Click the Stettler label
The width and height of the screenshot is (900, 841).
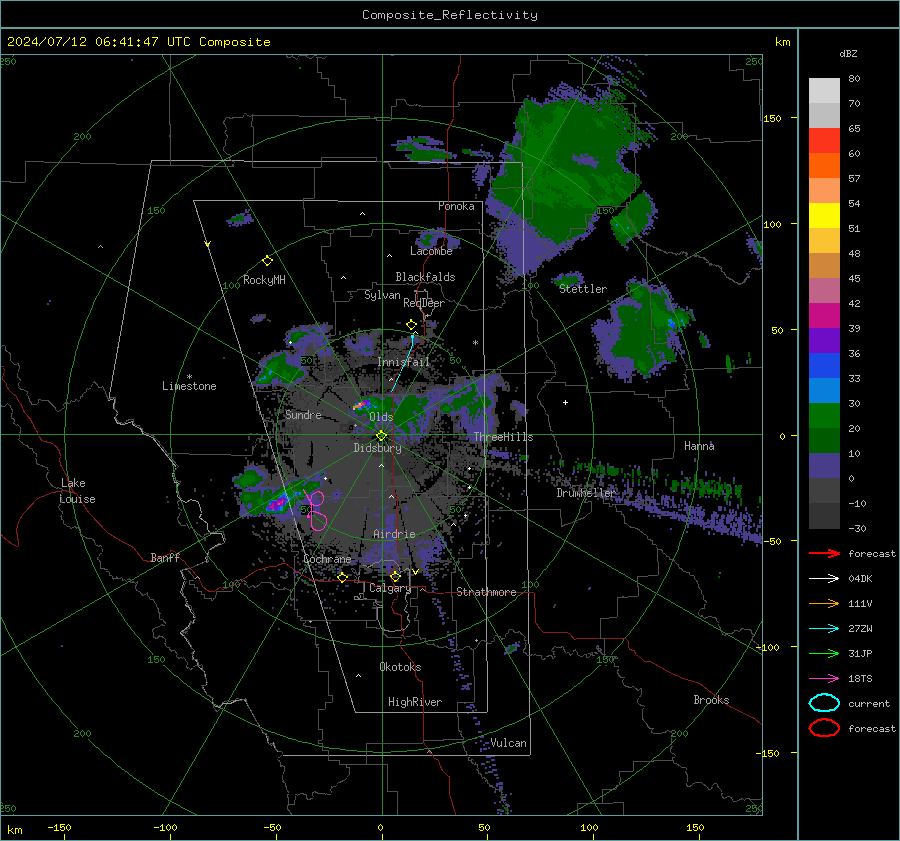click(x=583, y=289)
